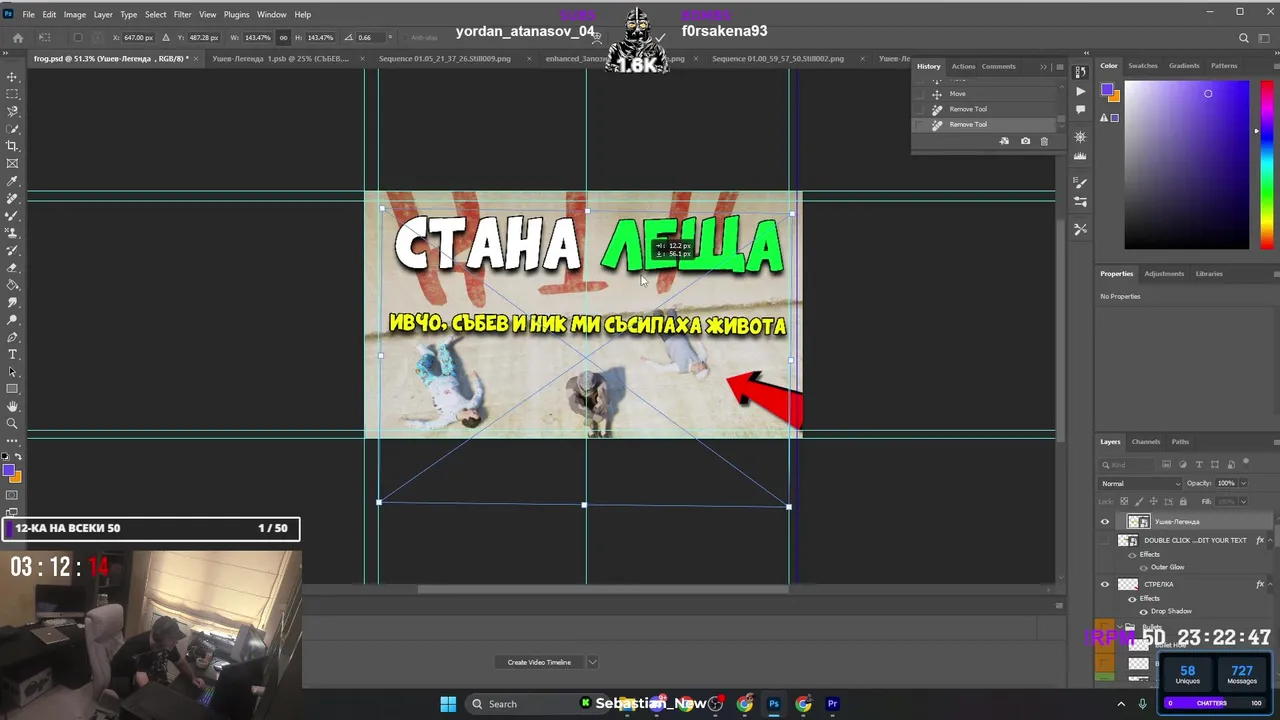This screenshot has width=1280, height=720.
Task: Collapse effects of DOUBLE CLICK text layer
Action: [1271, 540]
